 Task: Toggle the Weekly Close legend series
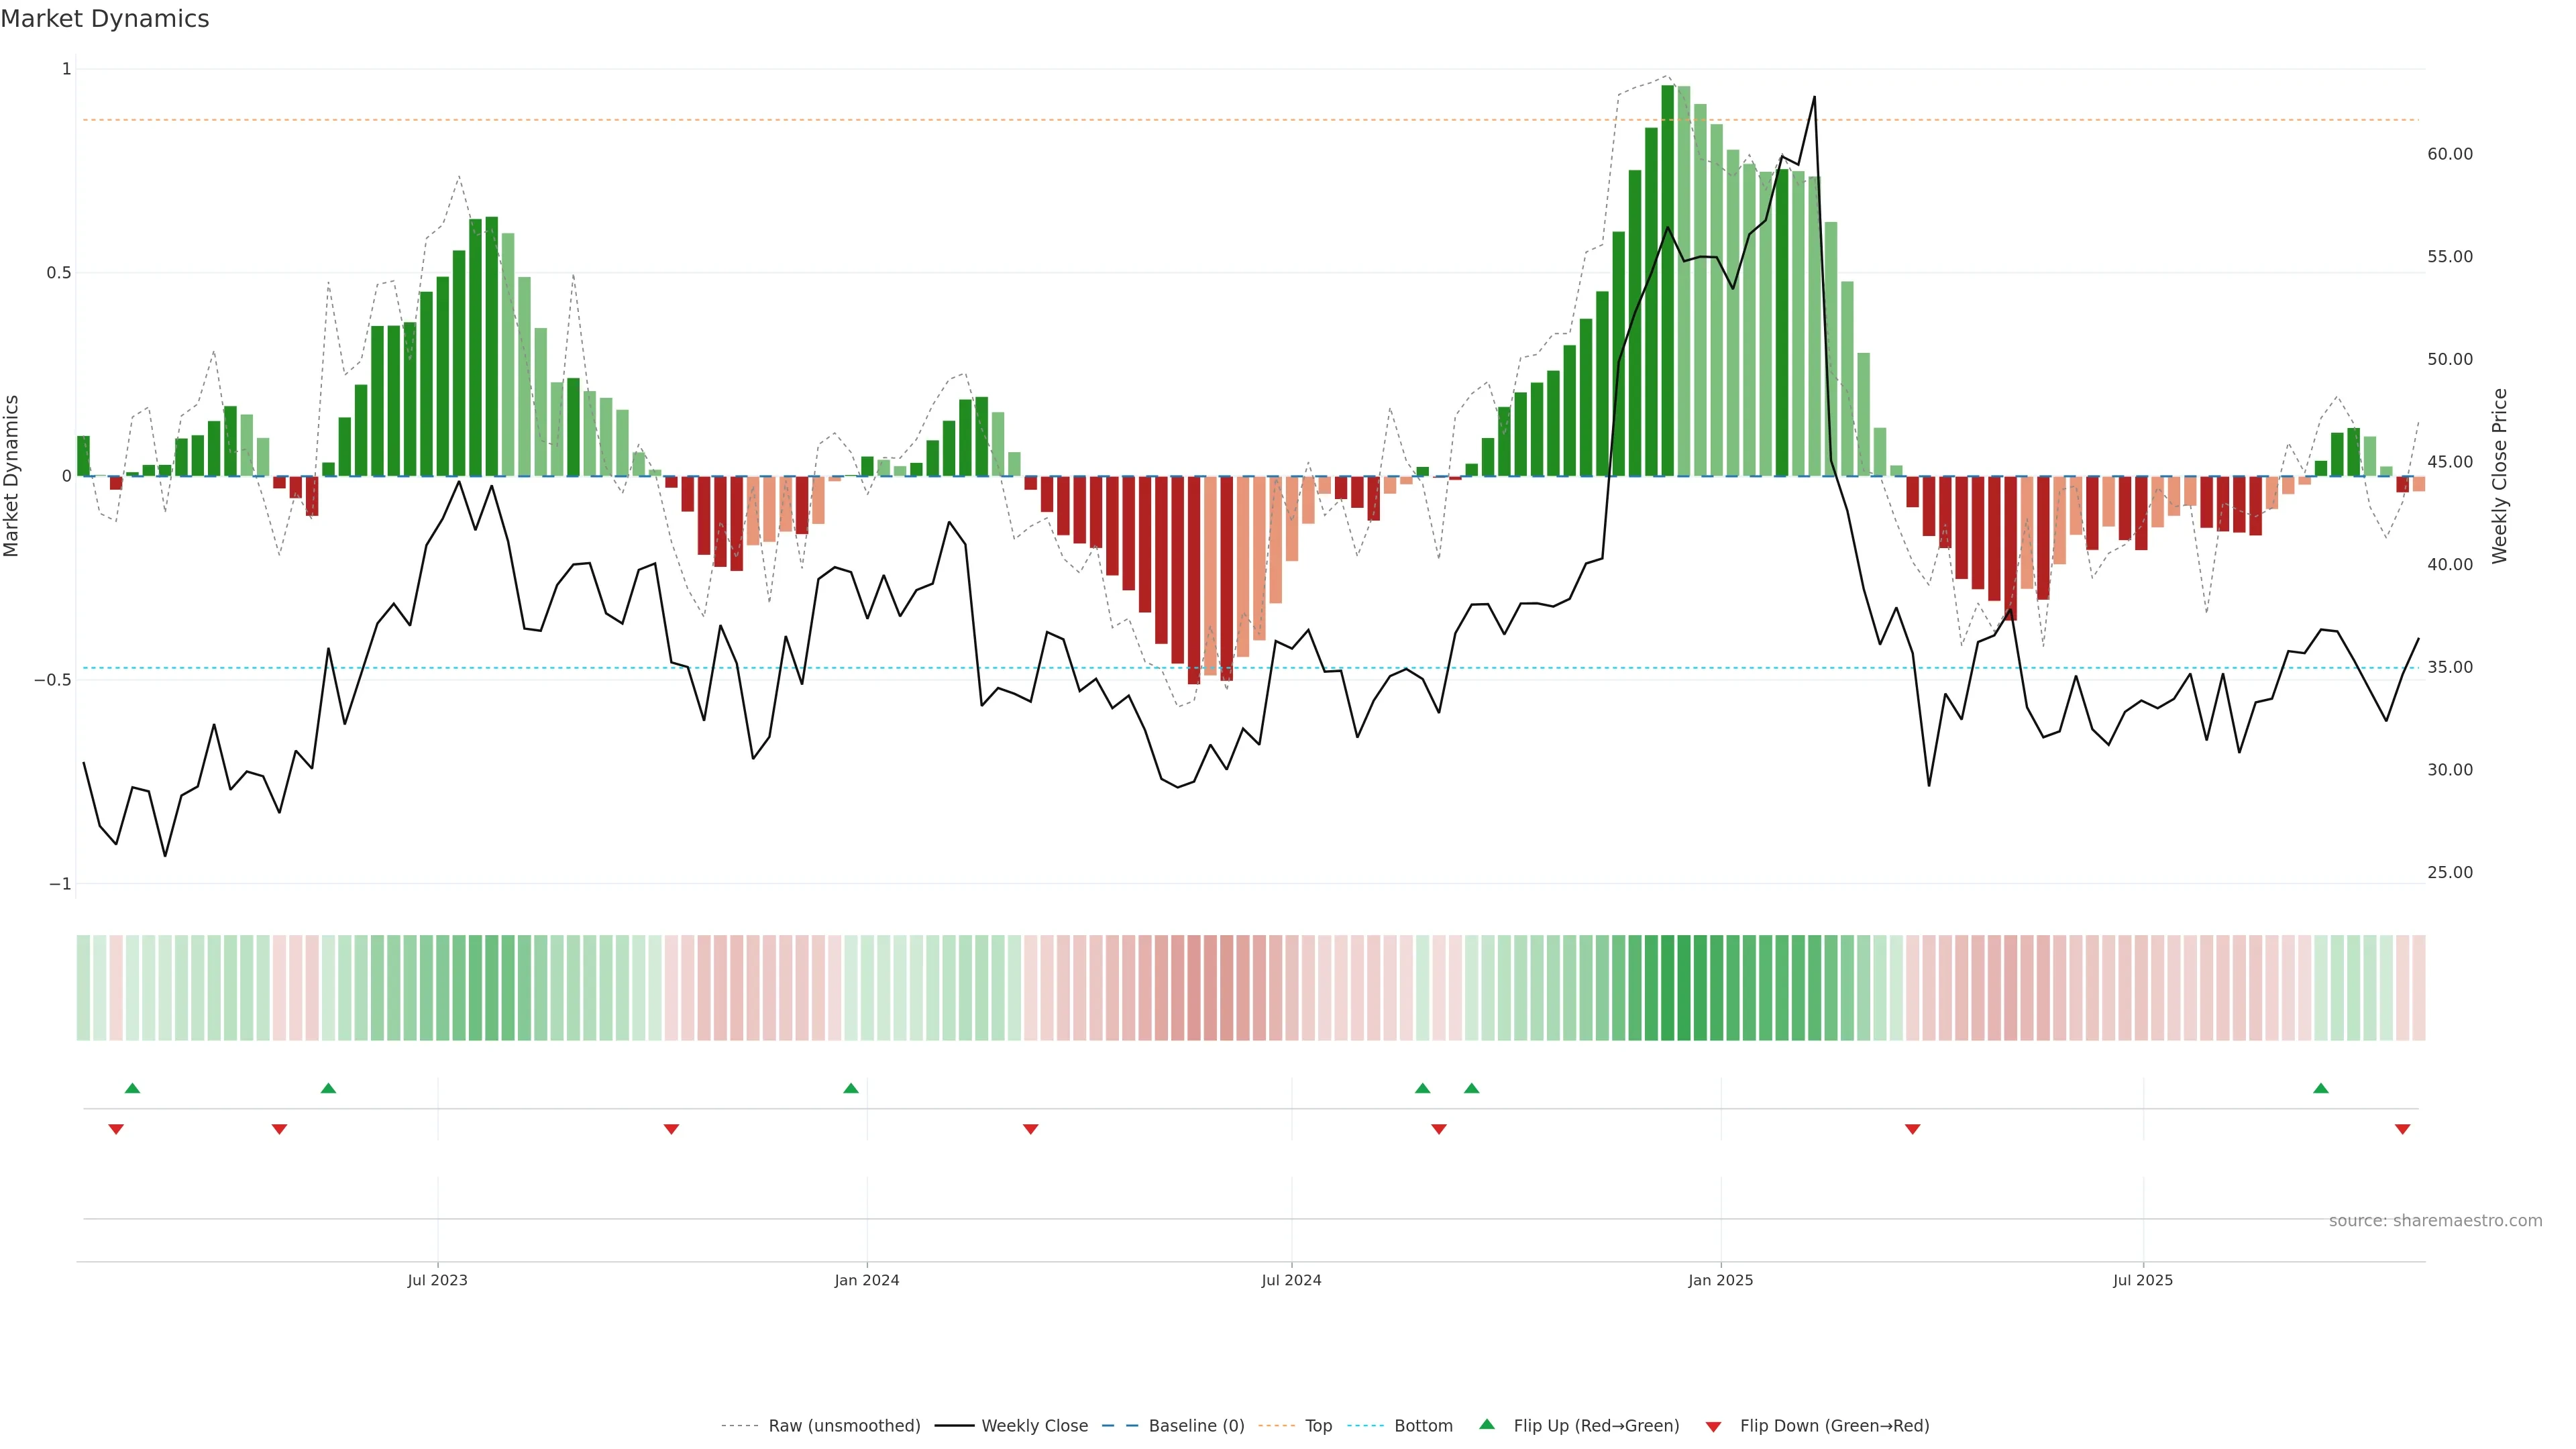tap(1034, 1426)
